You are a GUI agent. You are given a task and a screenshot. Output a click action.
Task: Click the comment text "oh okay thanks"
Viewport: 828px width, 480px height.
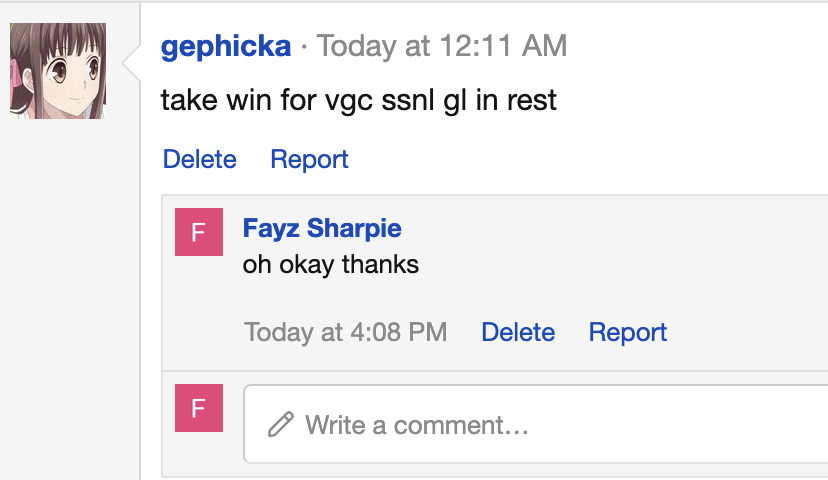331,265
